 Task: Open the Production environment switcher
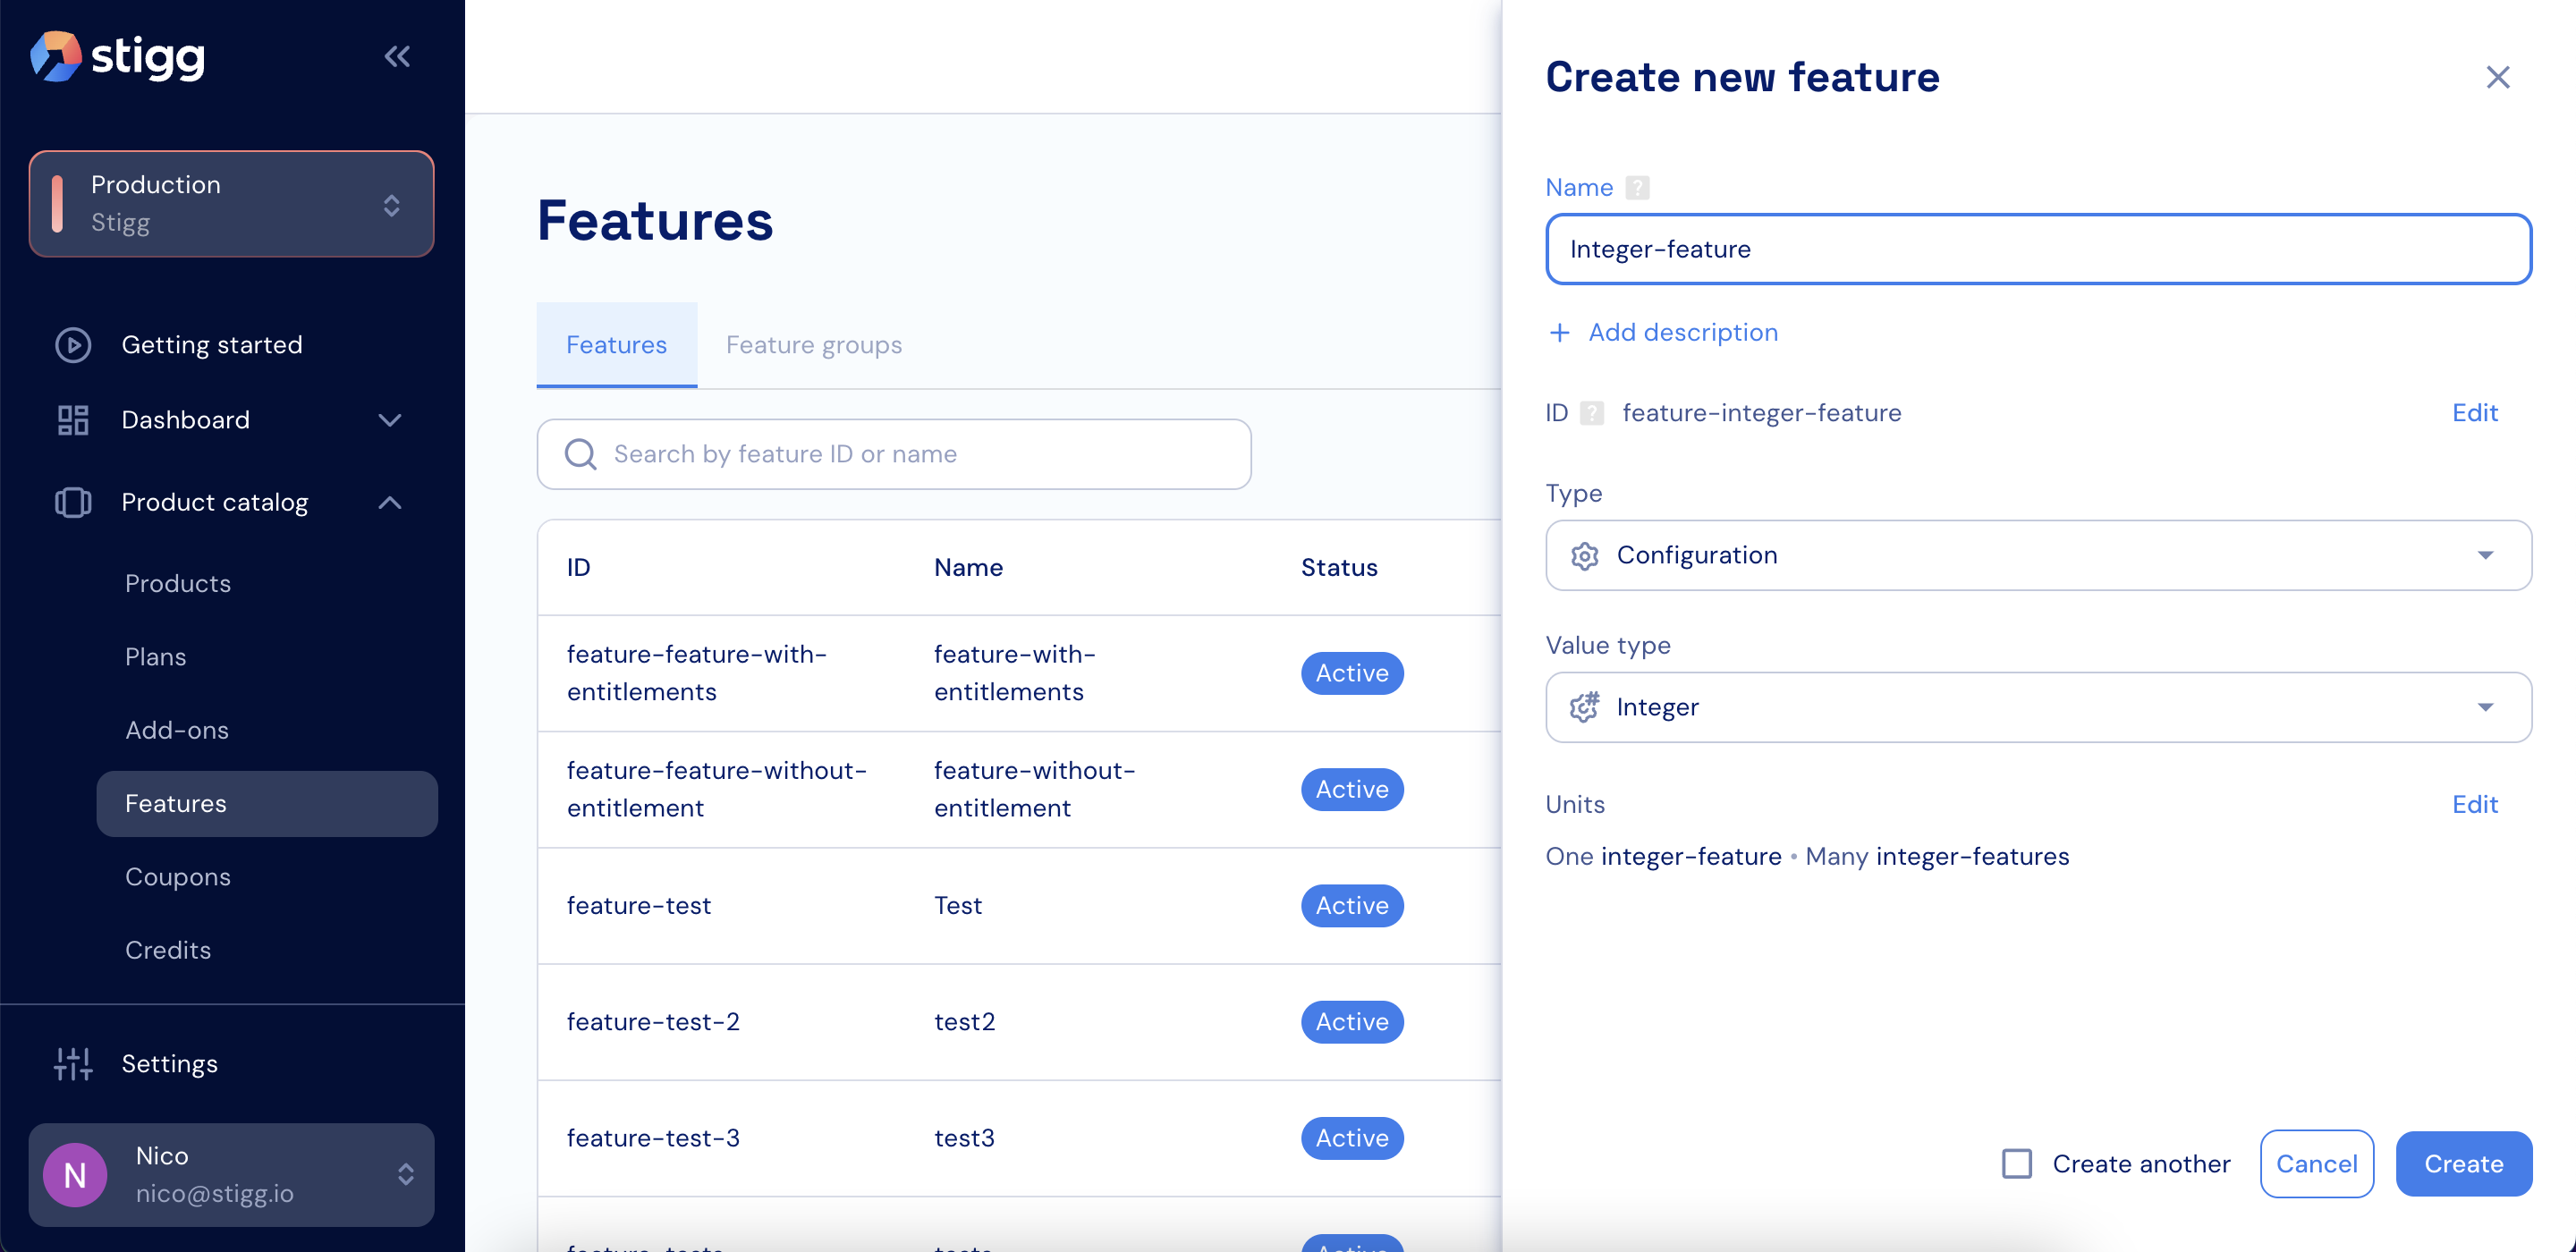[231, 204]
